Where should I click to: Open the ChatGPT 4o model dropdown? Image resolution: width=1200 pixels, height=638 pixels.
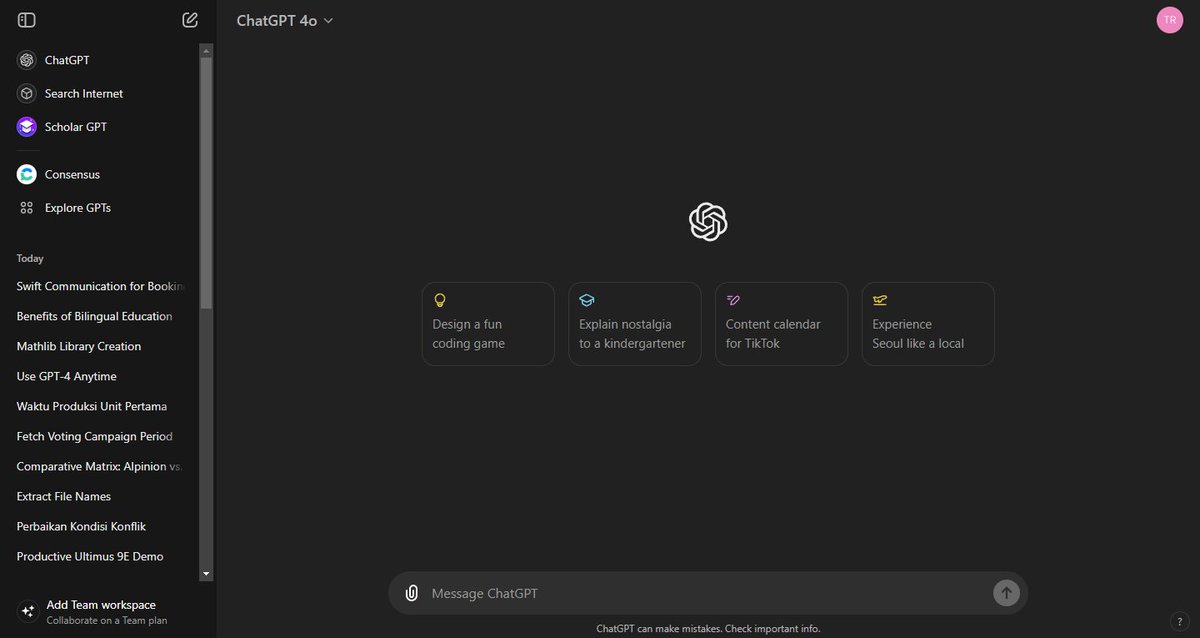coord(285,20)
